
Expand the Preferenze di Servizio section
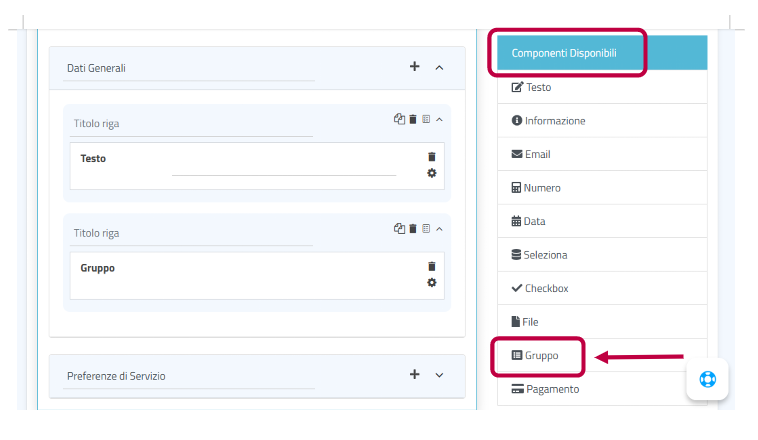[439, 375]
